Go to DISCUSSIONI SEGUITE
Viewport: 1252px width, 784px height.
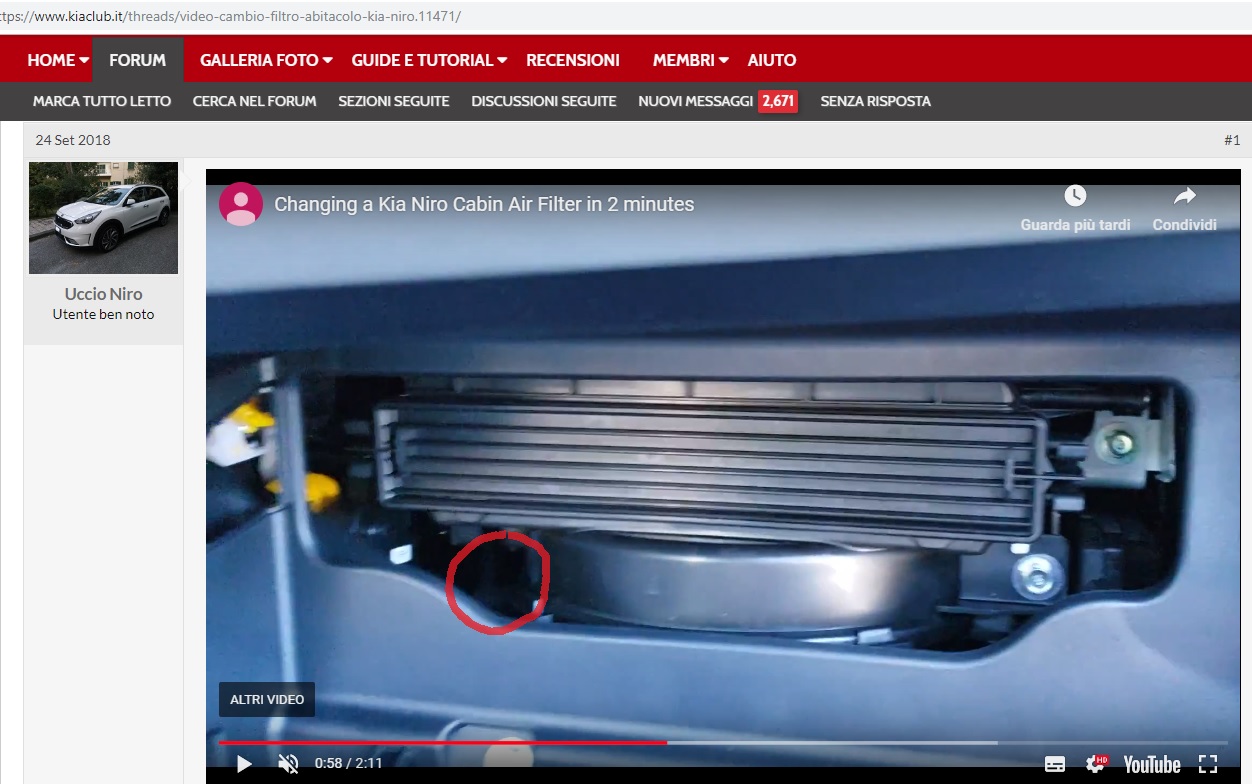click(544, 101)
